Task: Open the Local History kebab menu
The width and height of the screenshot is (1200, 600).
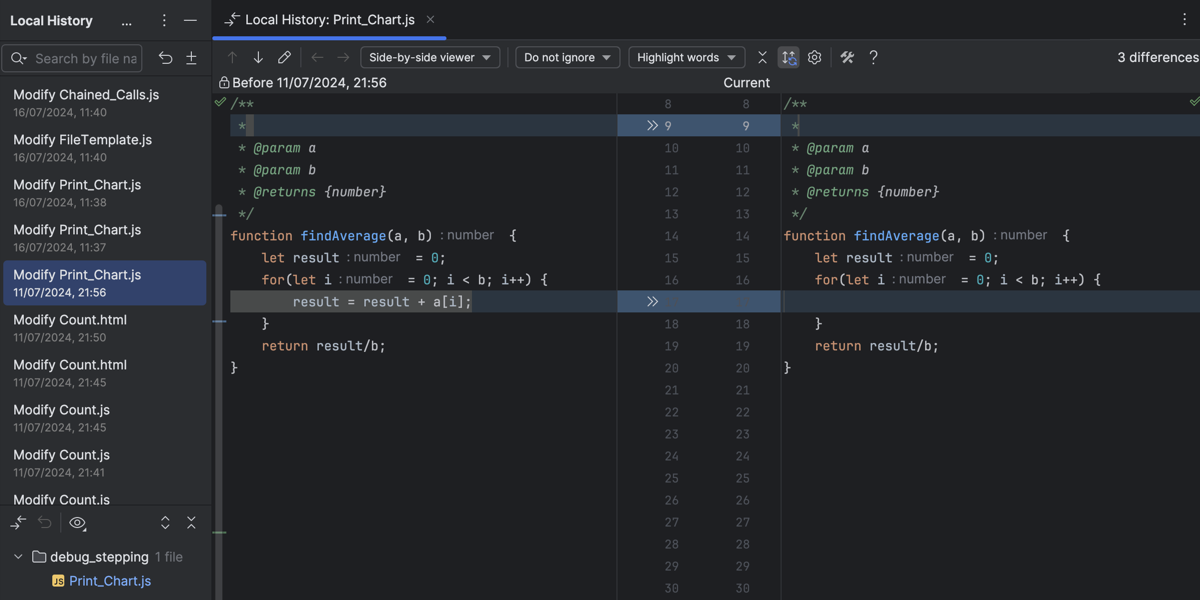Action: click(163, 20)
